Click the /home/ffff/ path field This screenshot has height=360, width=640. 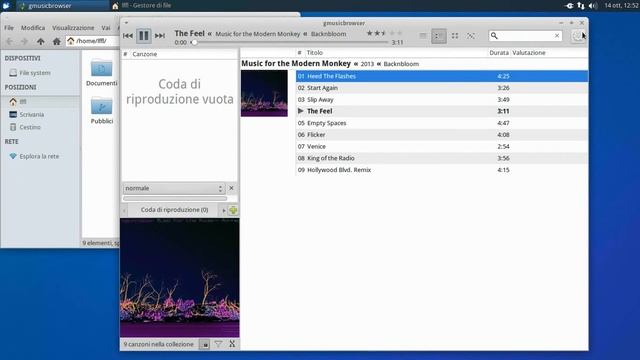(93, 41)
